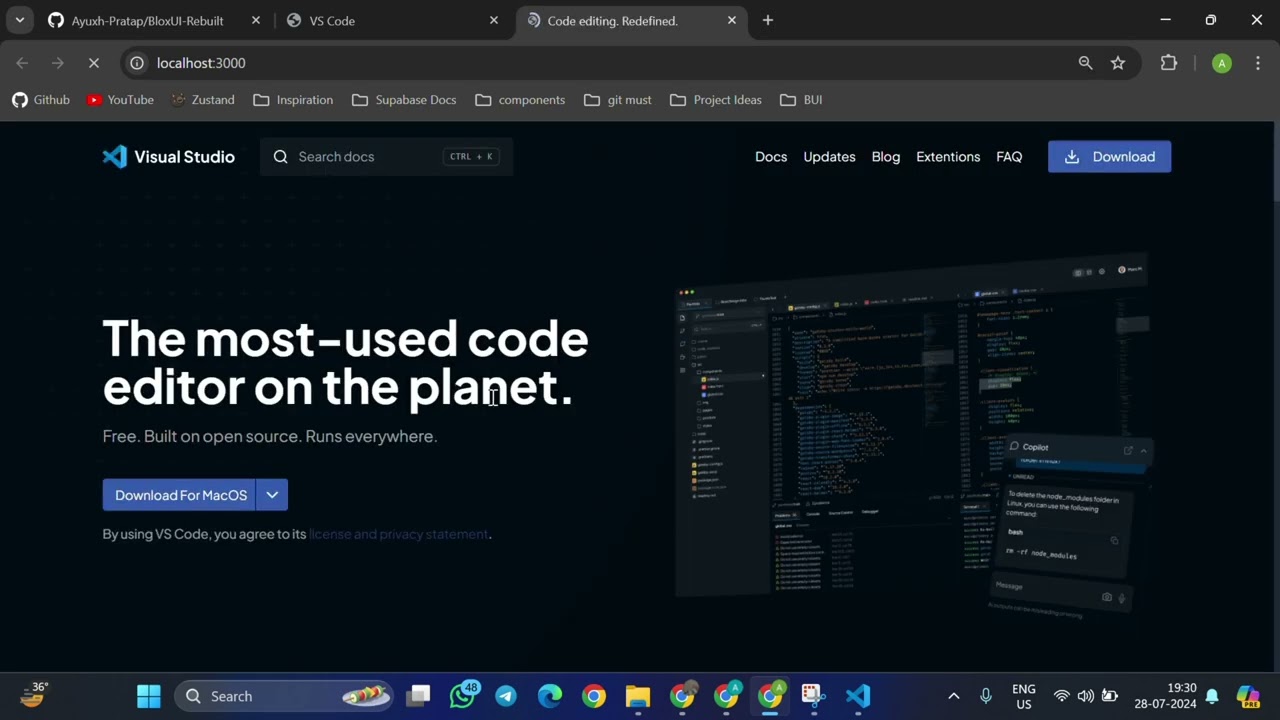The image size is (1280, 720).
Task: Open the BUI bookmarks folder
Action: pyautogui.click(x=801, y=100)
